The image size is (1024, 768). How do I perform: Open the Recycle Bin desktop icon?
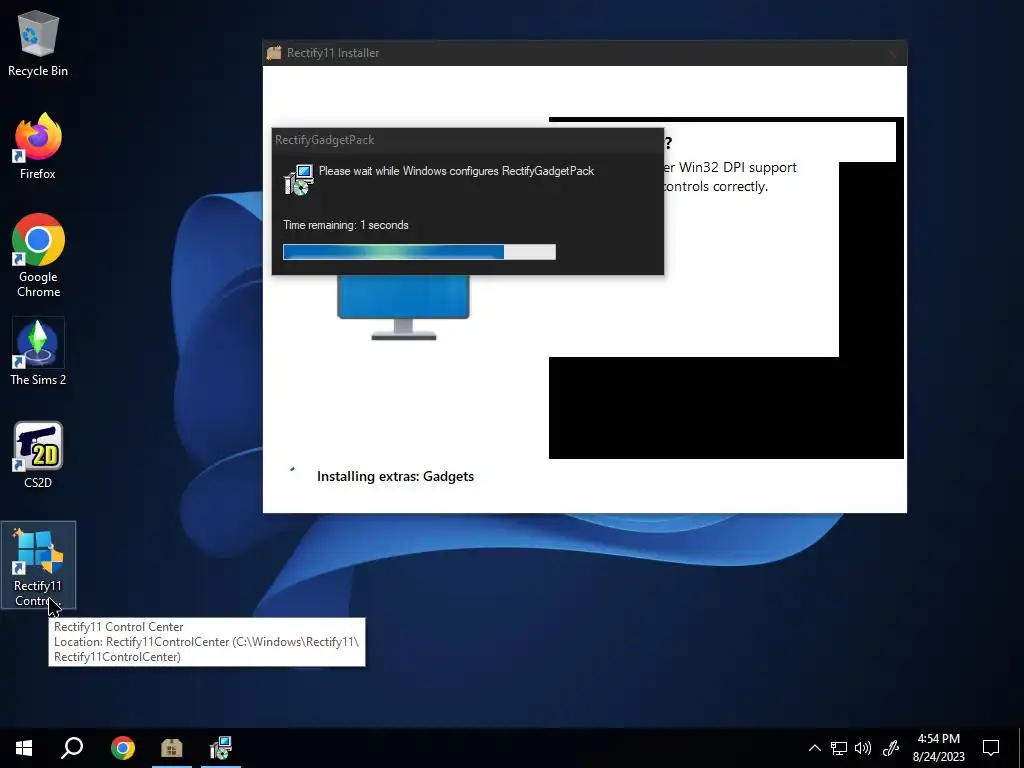tap(38, 44)
